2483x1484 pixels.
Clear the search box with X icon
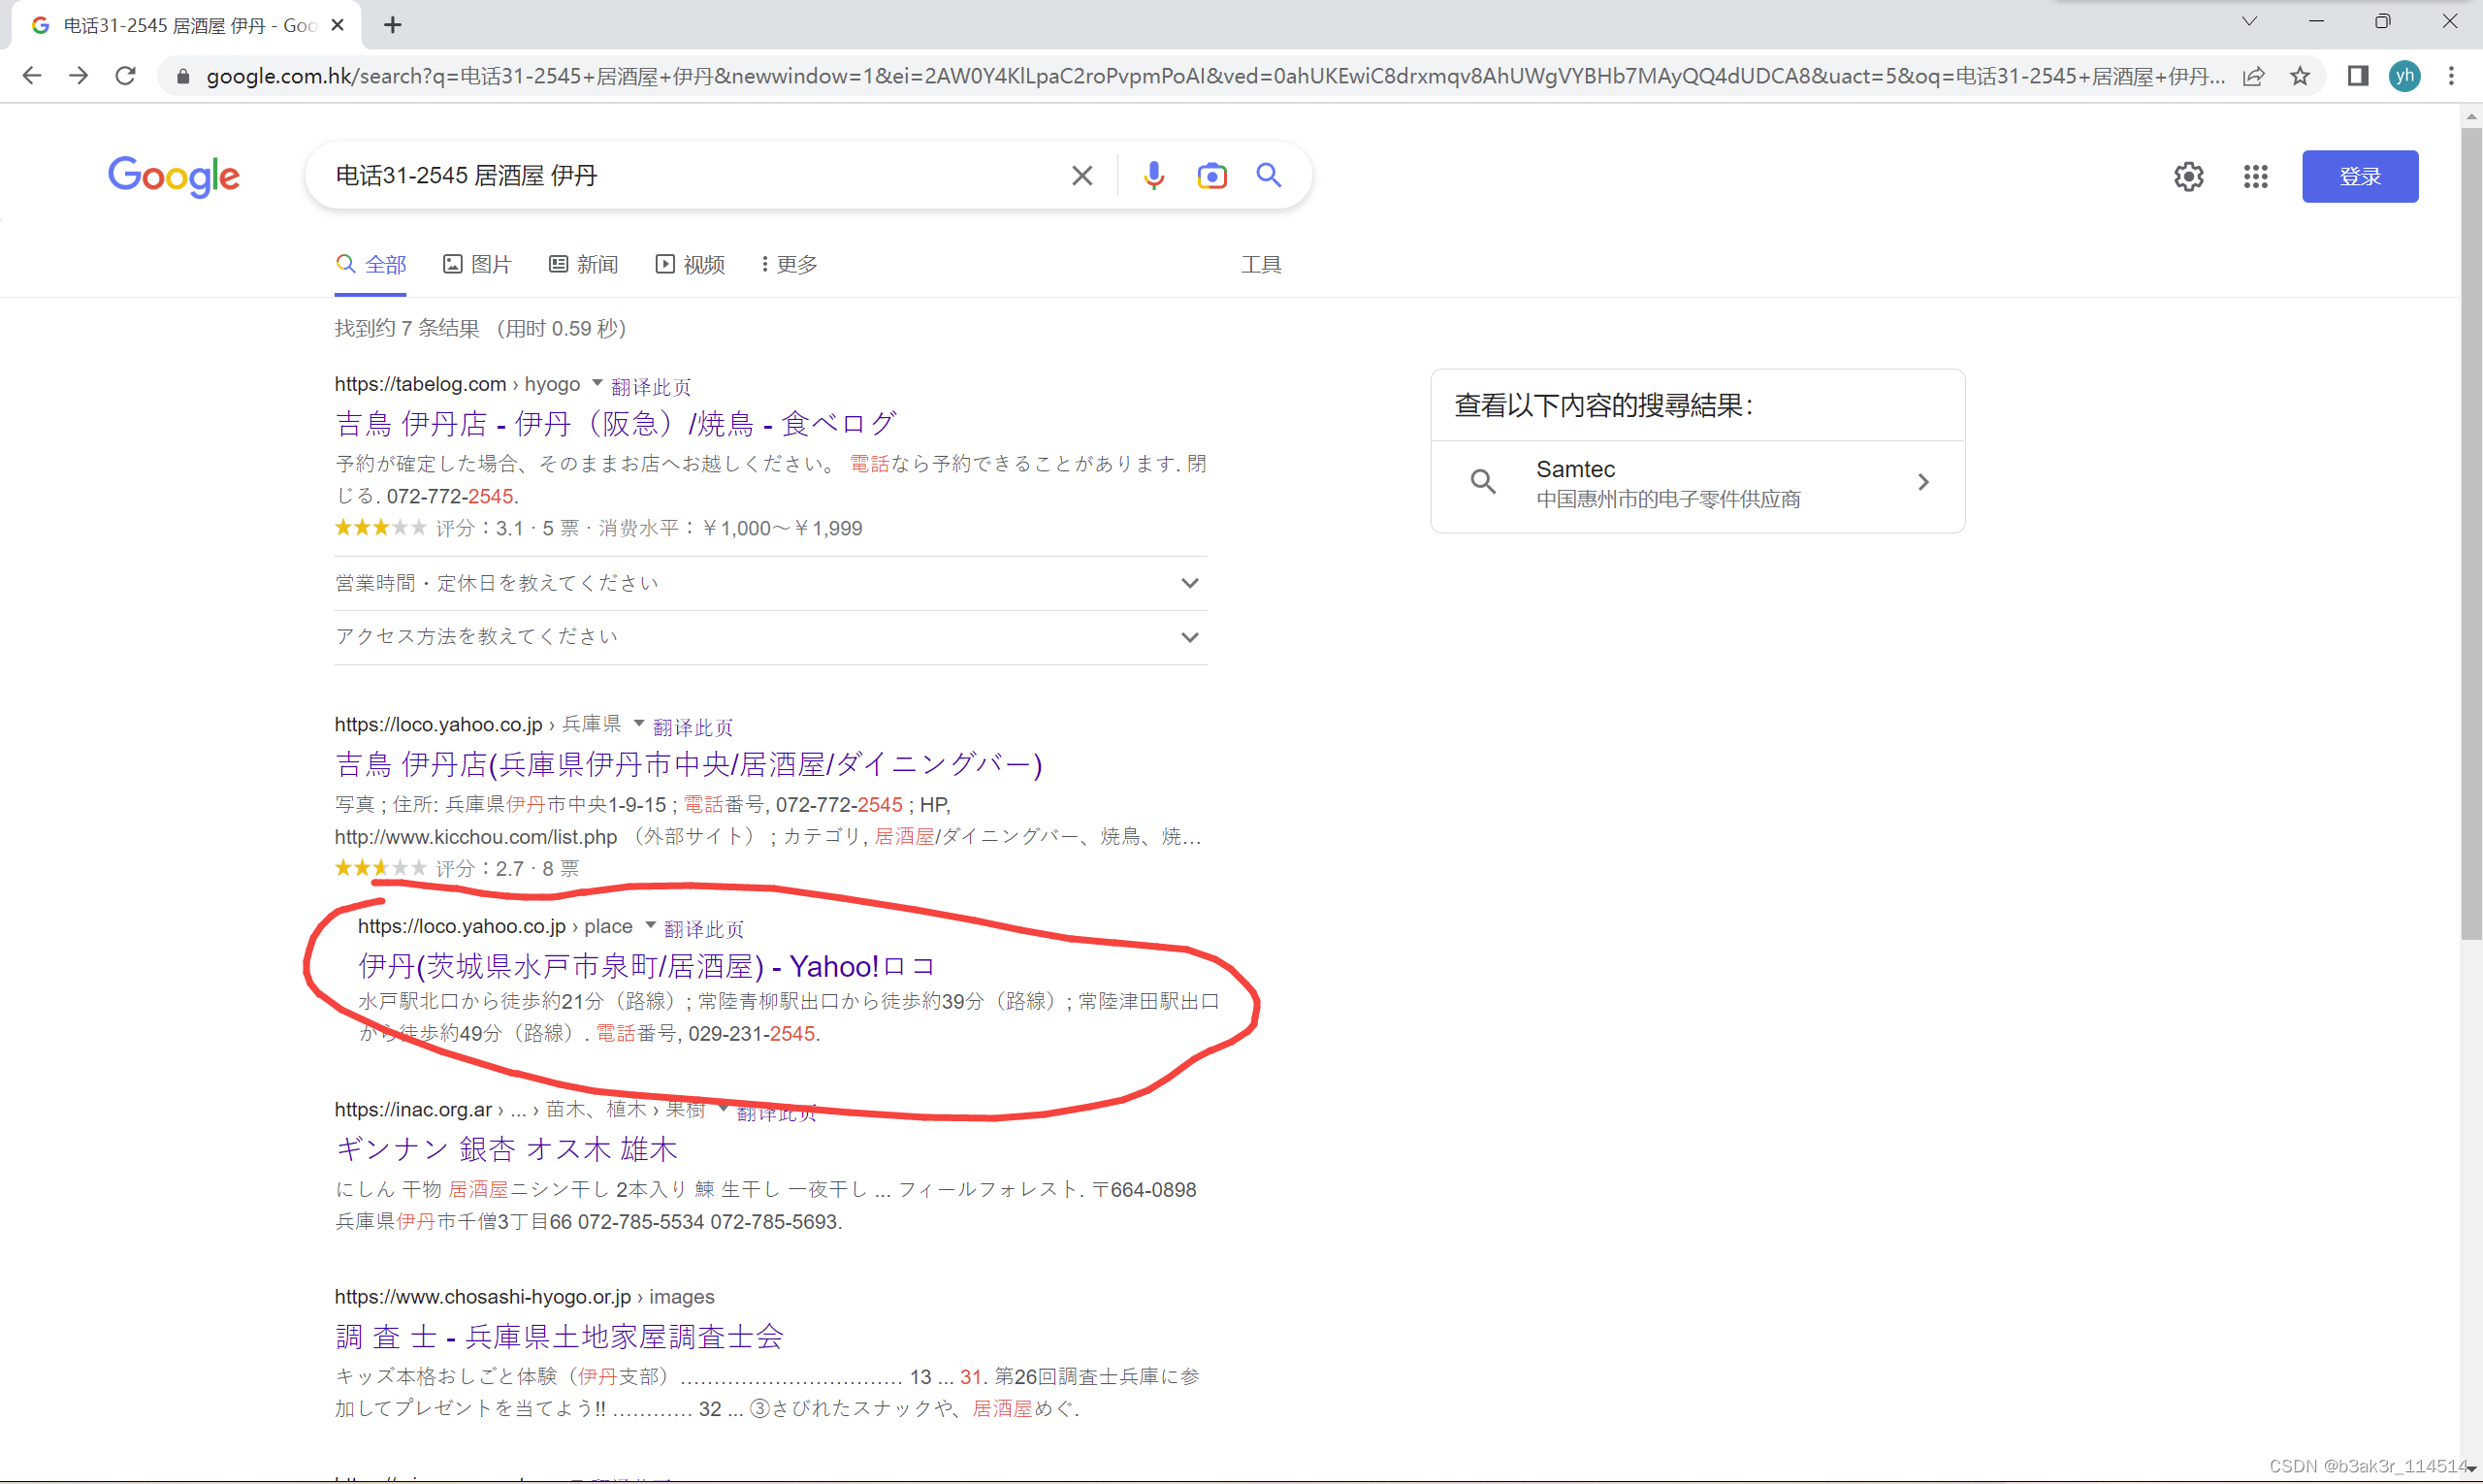pyautogui.click(x=1081, y=176)
